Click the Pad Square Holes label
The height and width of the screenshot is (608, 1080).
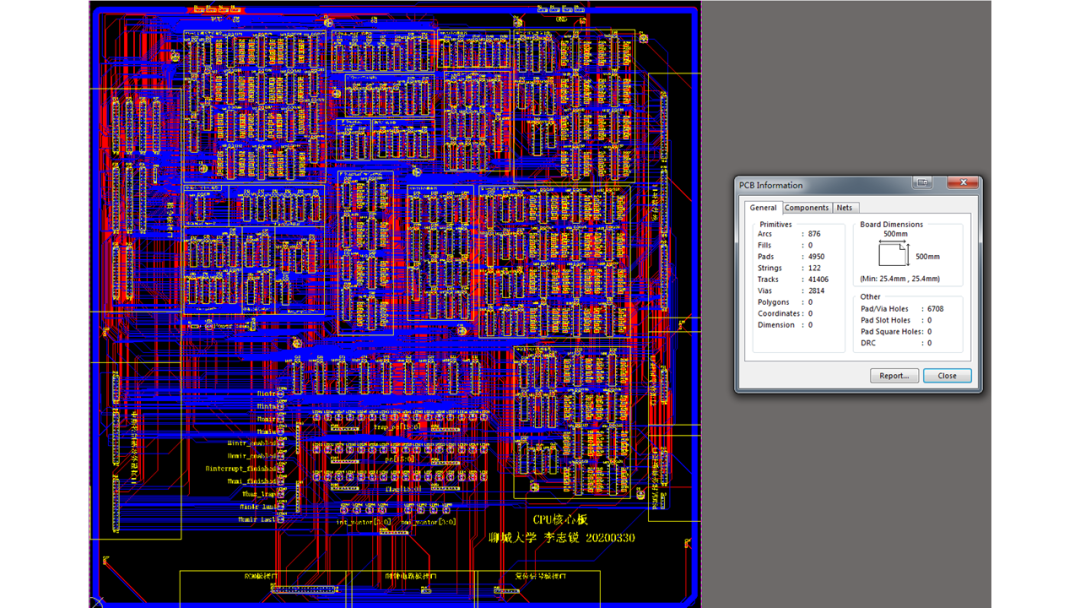891,331
